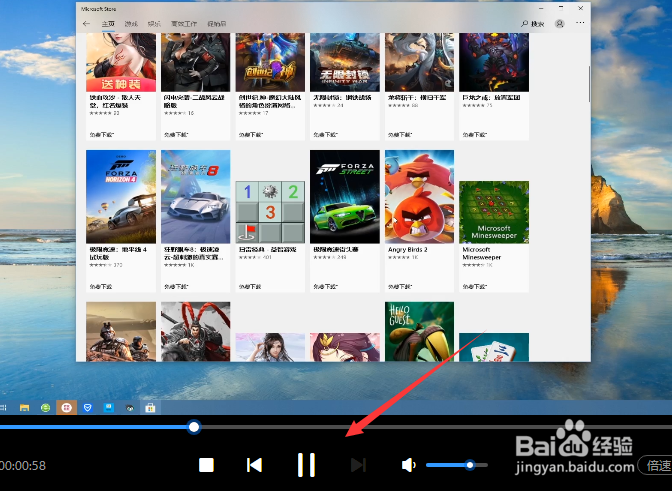Stop the video playback
Viewport: 672px width, 491px height.
point(206,465)
